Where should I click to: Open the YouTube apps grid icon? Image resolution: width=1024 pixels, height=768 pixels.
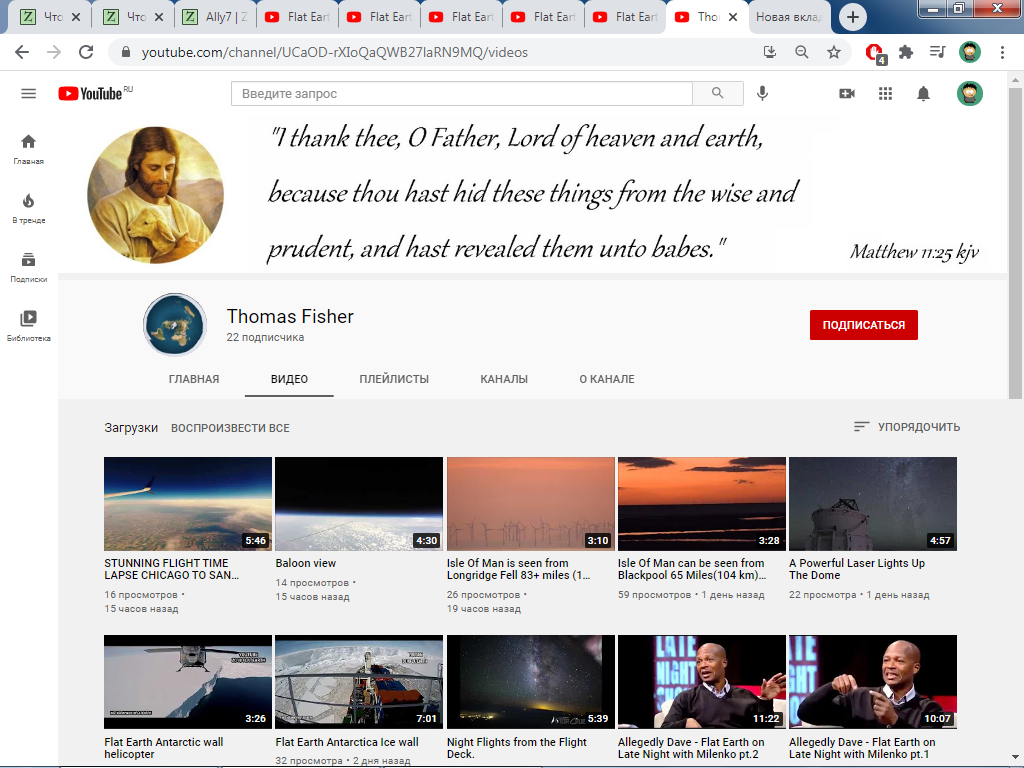885,93
